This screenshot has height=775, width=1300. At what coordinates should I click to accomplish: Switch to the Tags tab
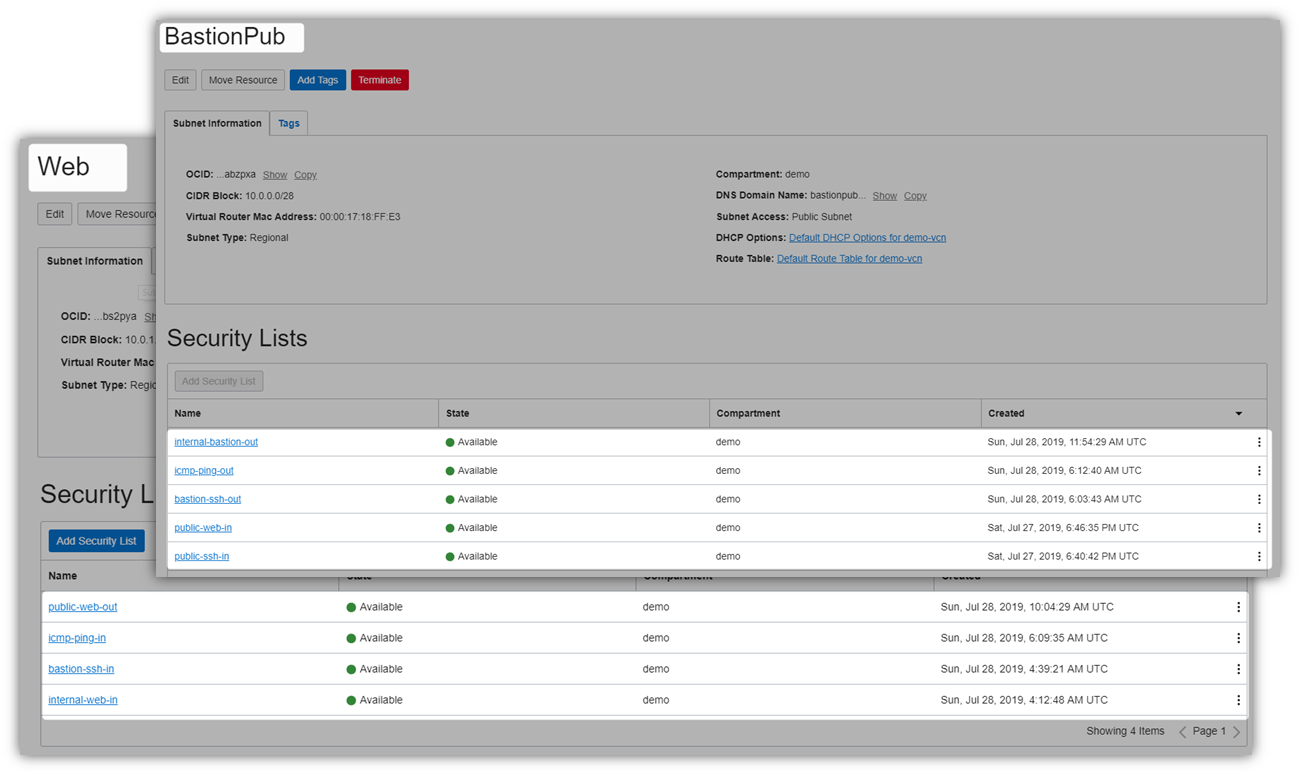point(288,123)
